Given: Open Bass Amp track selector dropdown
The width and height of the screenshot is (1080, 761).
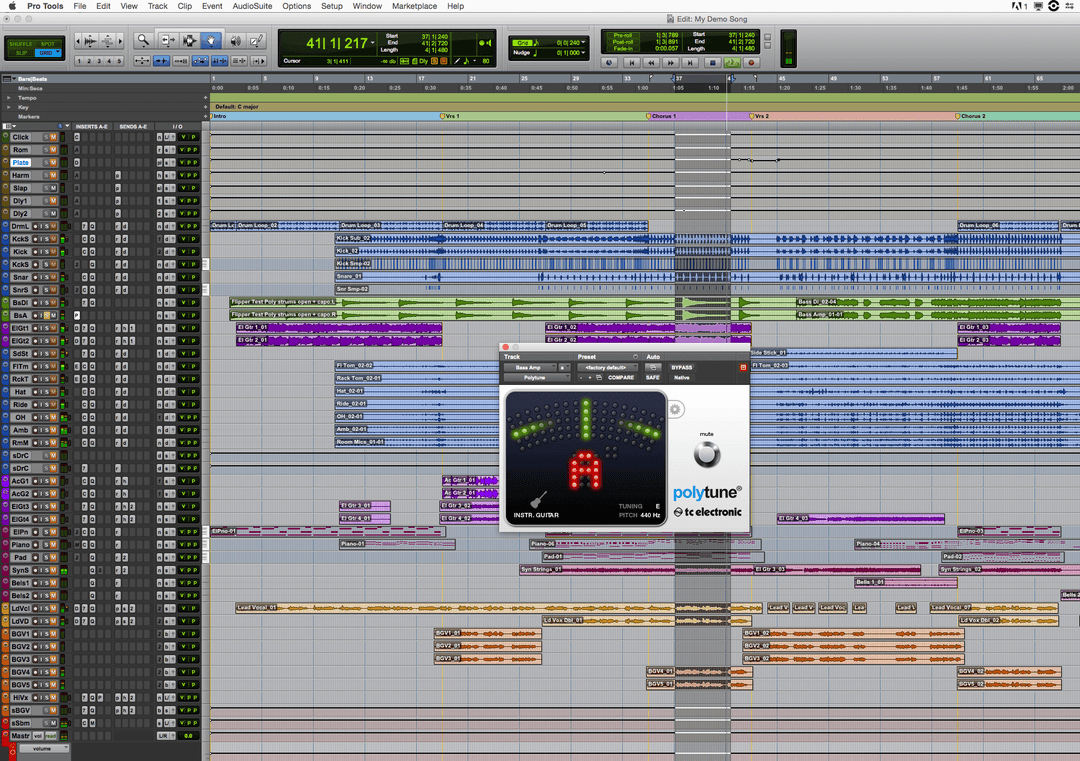Looking at the screenshot, I should pyautogui.click(x=529, y=368).
